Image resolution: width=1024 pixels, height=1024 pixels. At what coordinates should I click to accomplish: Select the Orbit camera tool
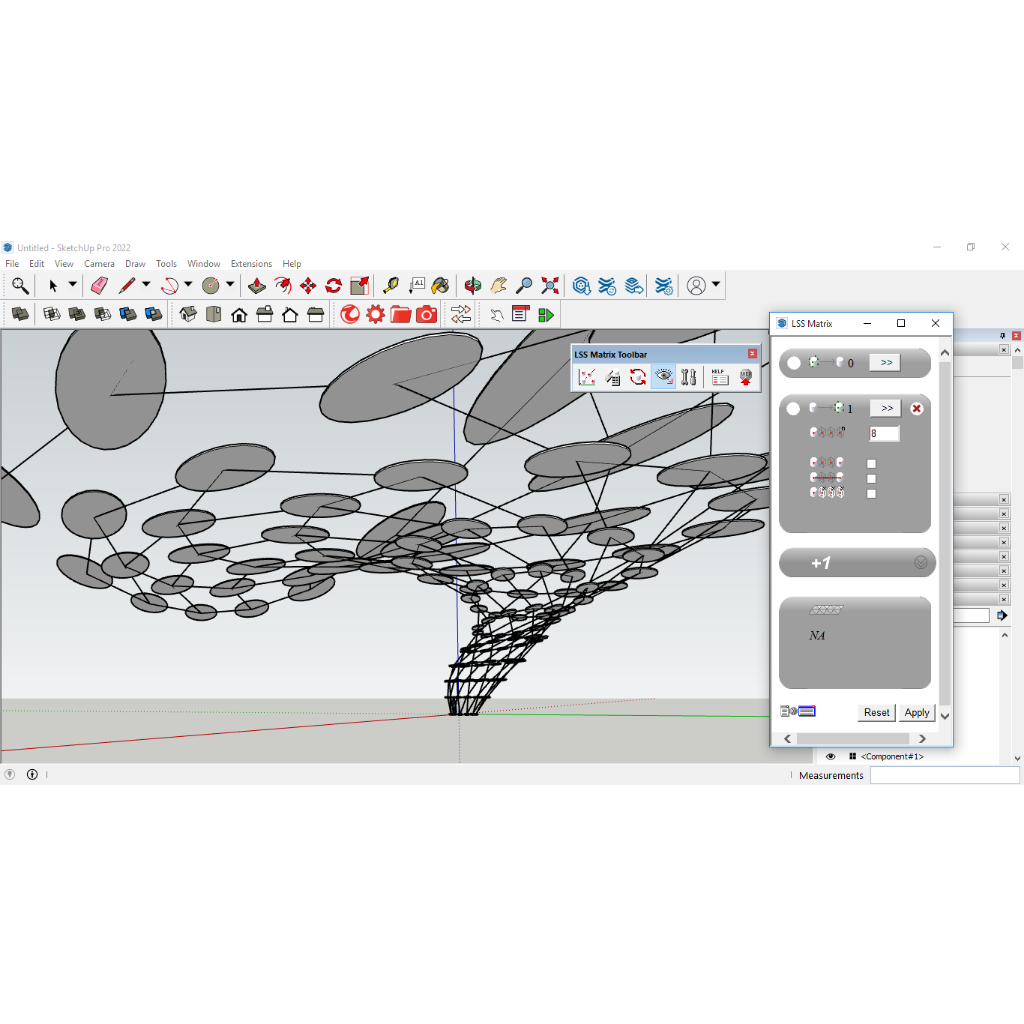click(472, 286)
